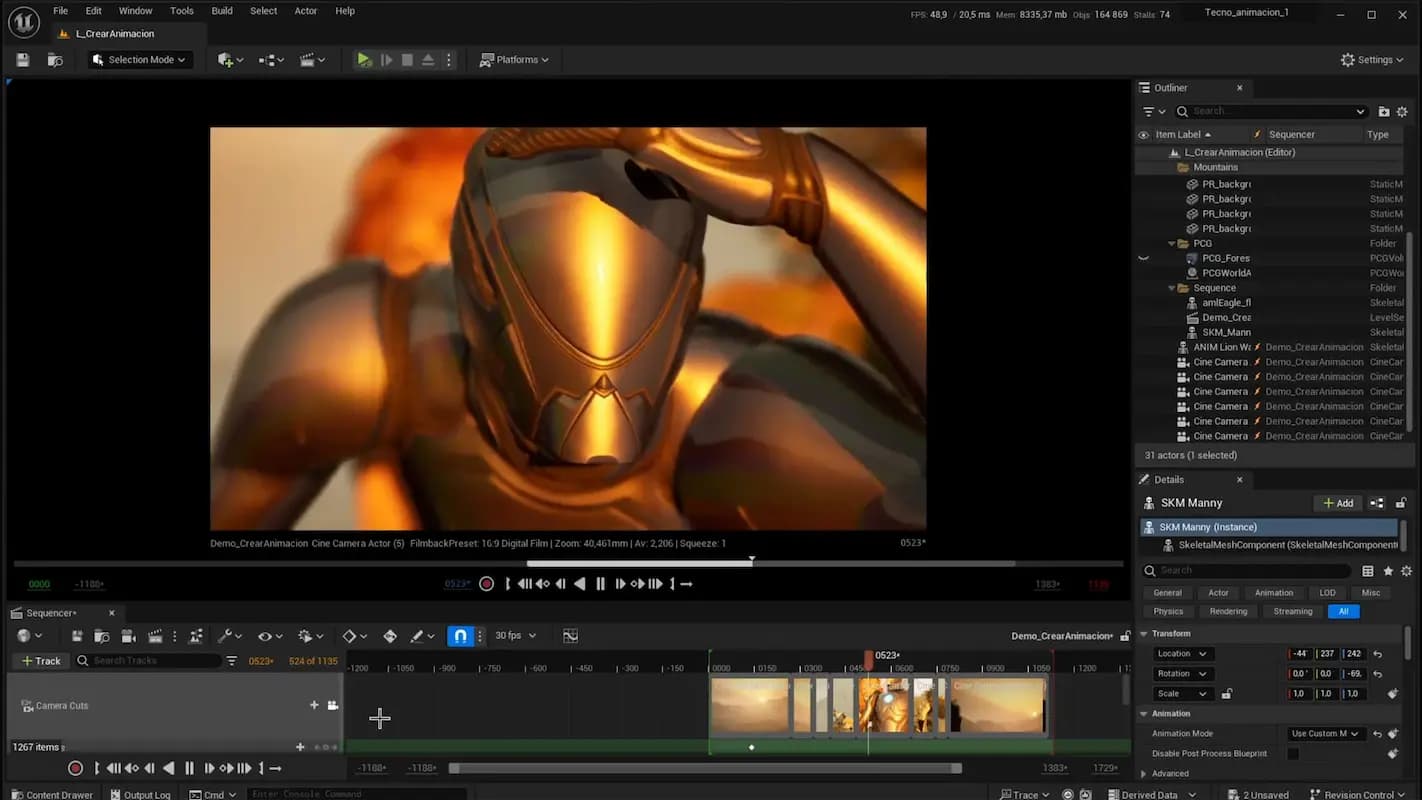Toggle Sequencer snapping magnet button
Image resolution: width=1422 pixels, height=800 pixels.
[460, 636]
